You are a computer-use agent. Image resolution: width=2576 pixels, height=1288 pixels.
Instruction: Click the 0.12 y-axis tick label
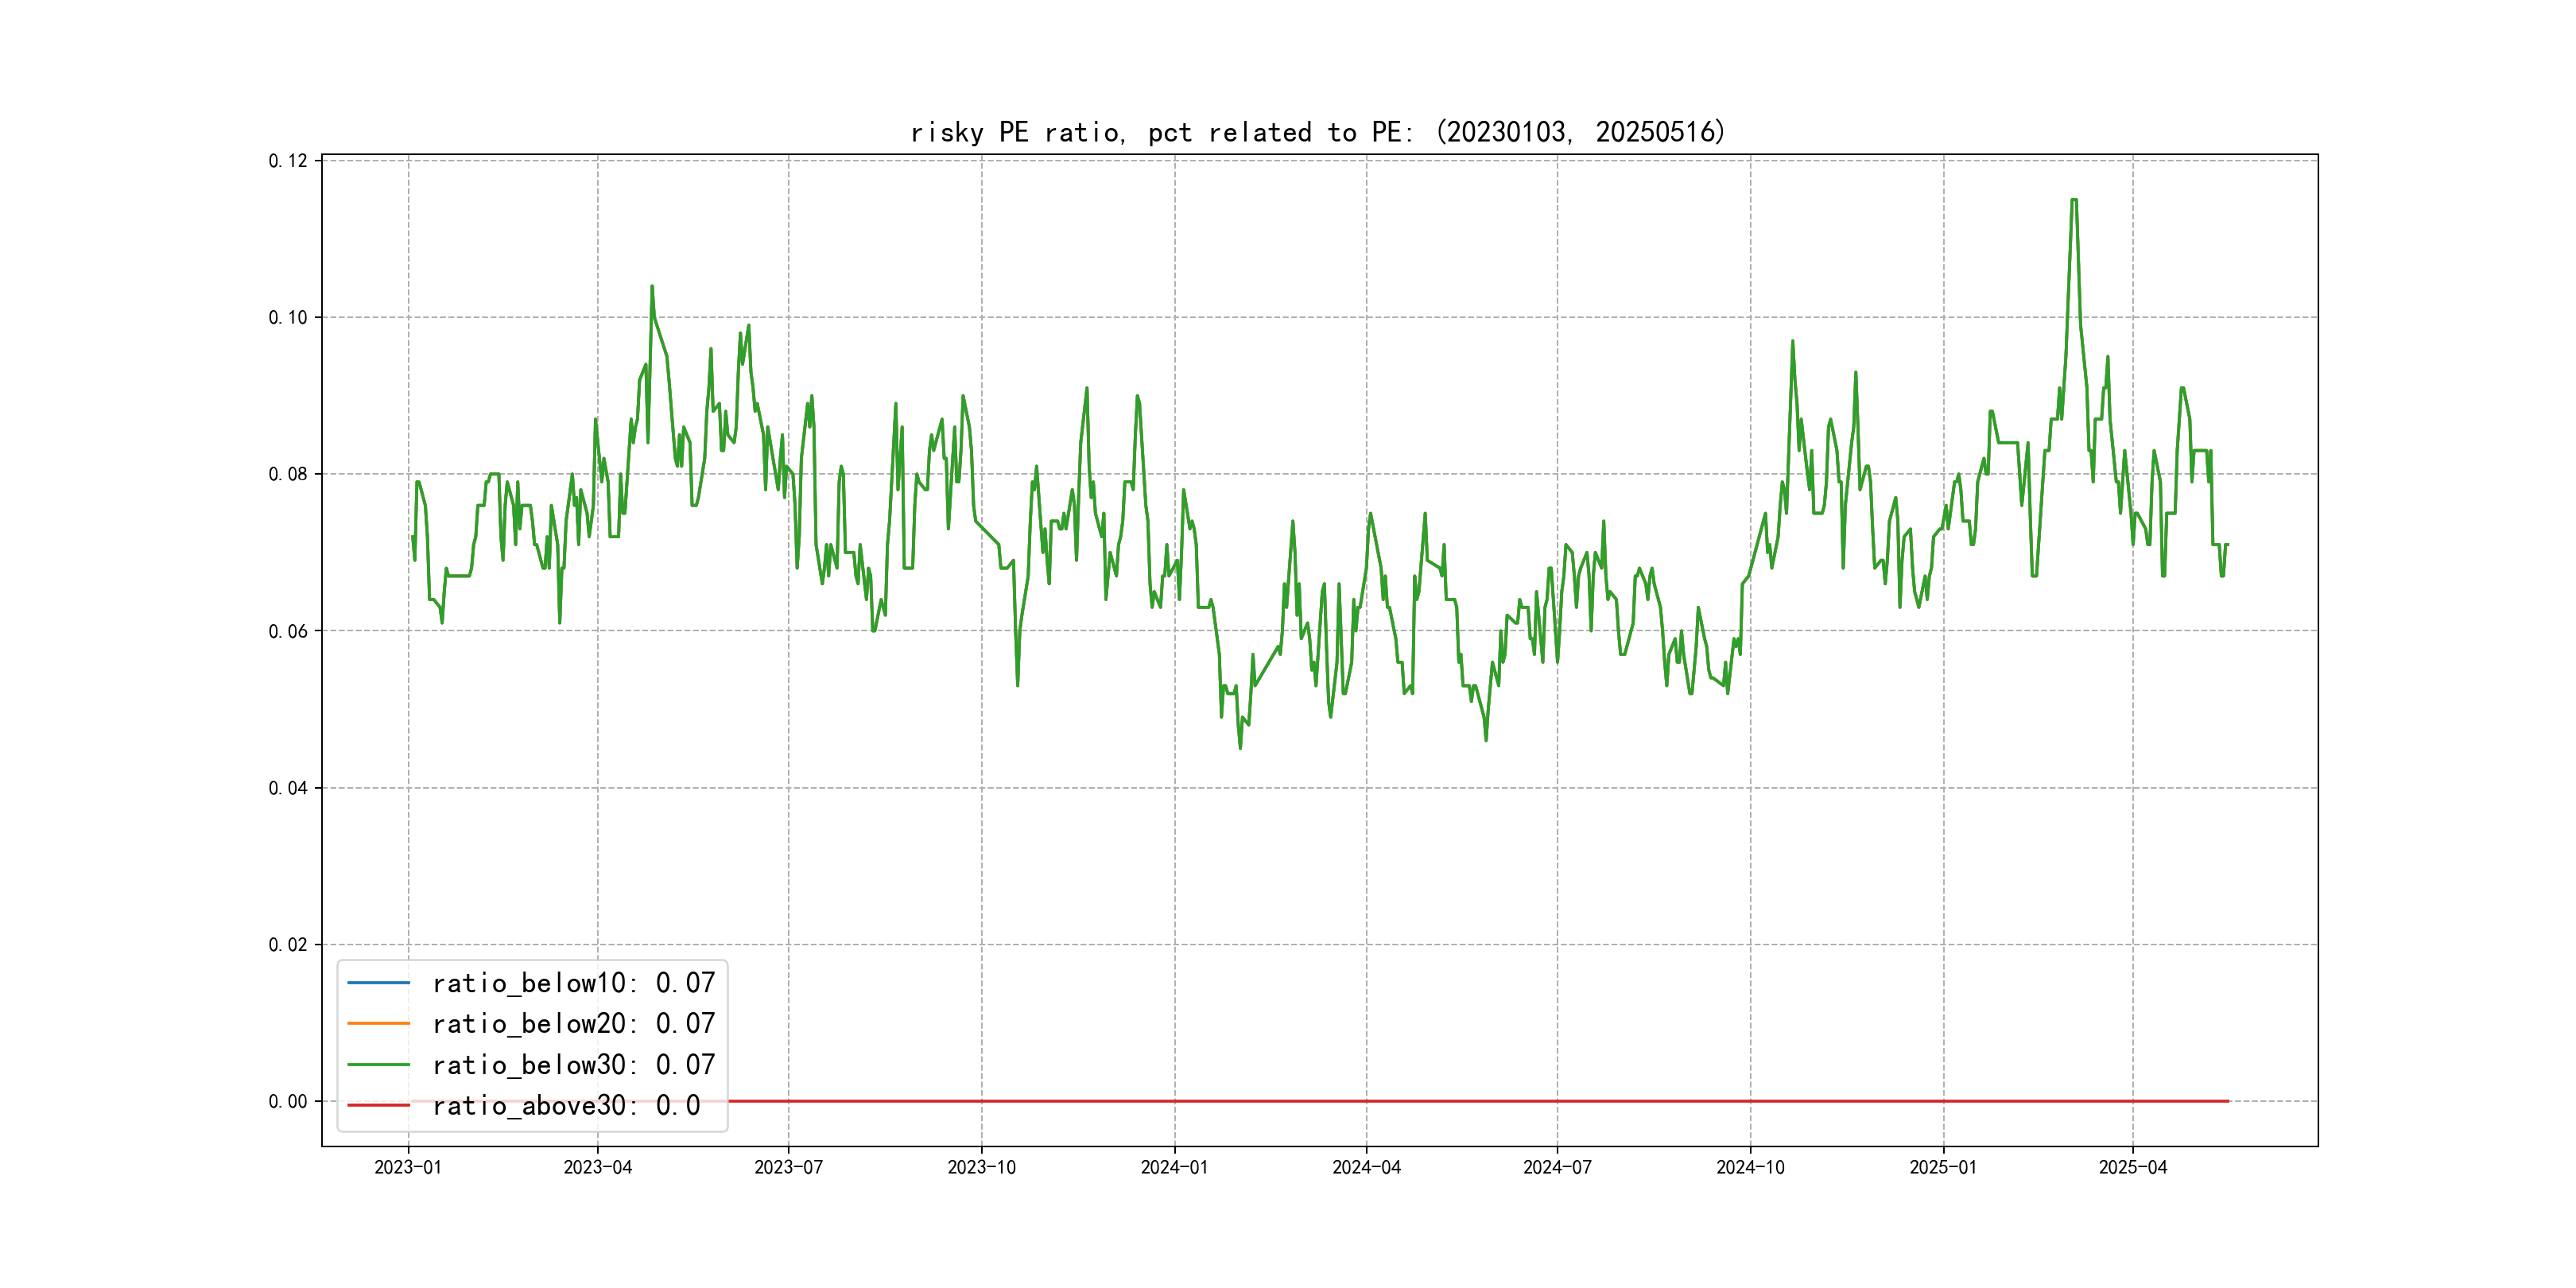coord(288,161)
